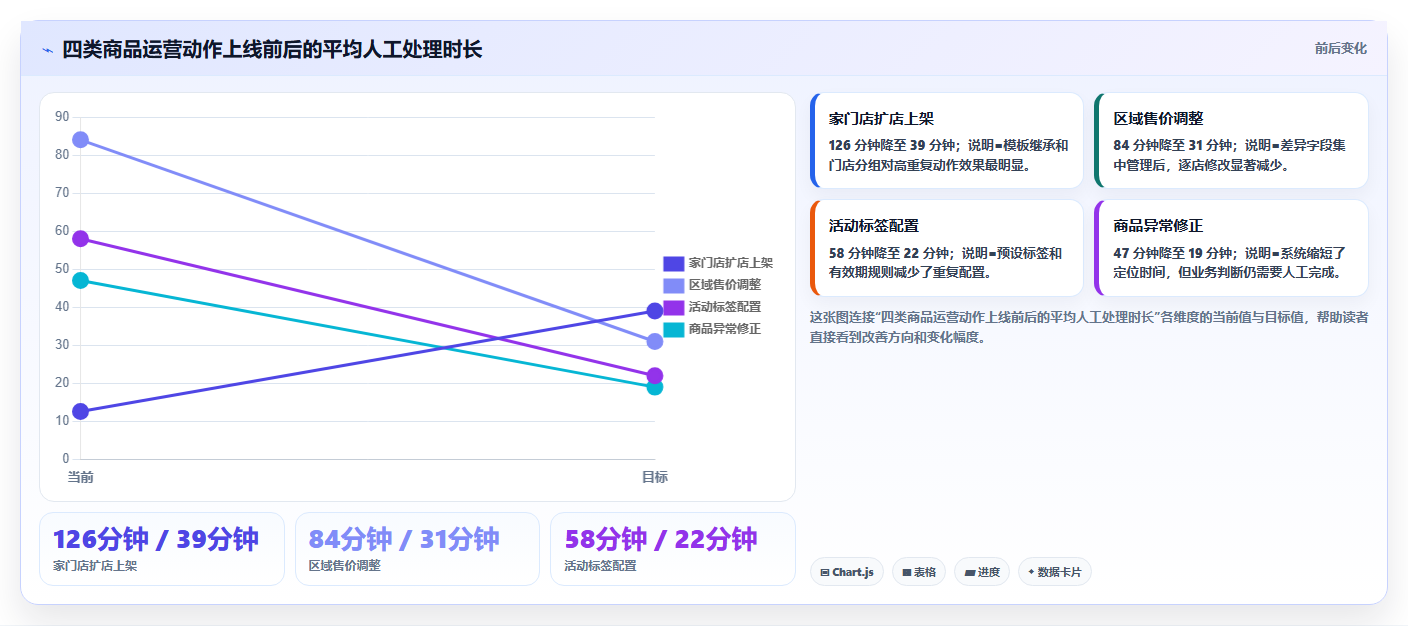Click 活动标签配置 caption under 58分钟

[600, 566]
